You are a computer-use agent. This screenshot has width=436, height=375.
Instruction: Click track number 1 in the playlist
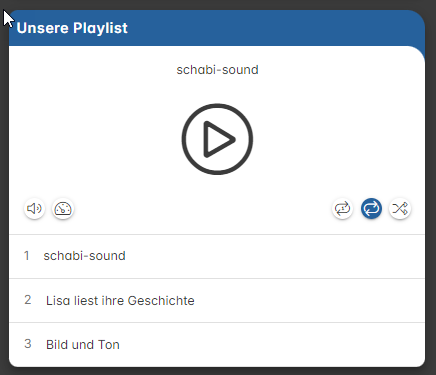[x=27, y=256]
